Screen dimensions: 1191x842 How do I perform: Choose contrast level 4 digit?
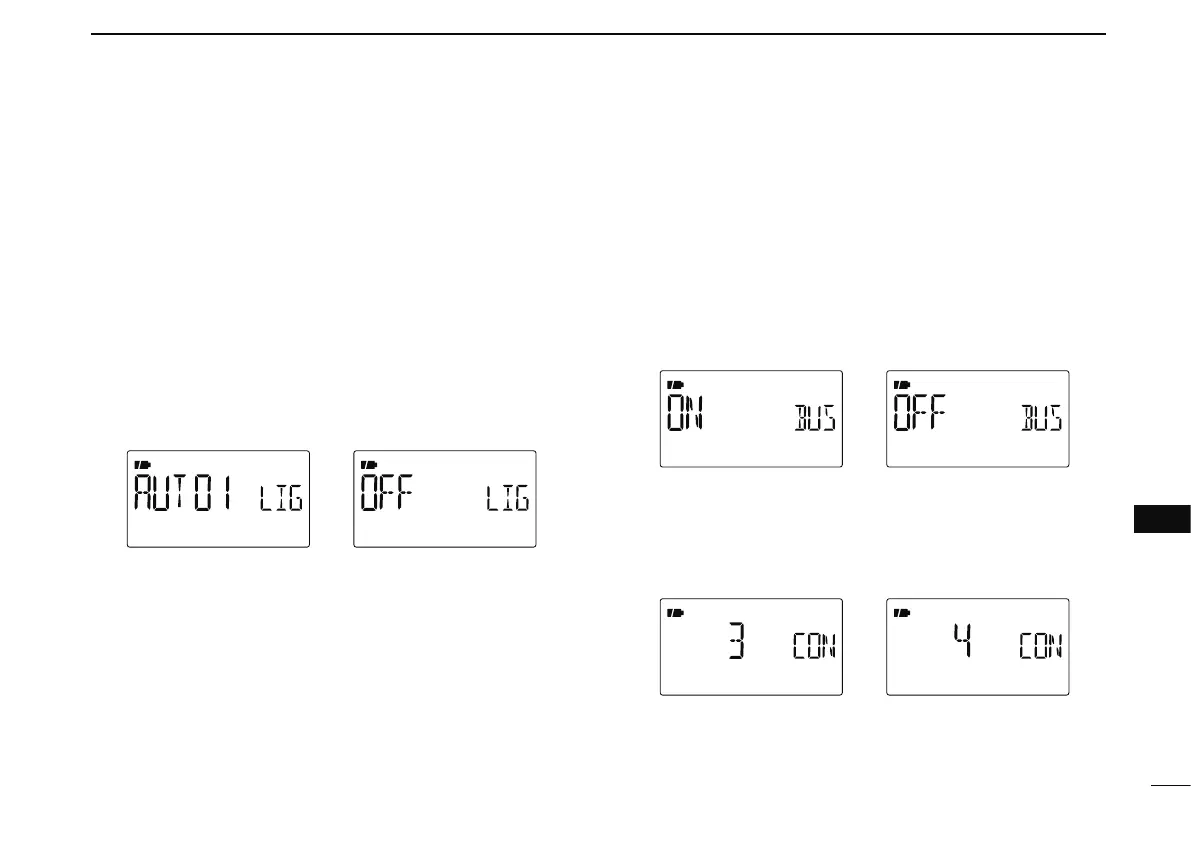(x=961, y=641)
